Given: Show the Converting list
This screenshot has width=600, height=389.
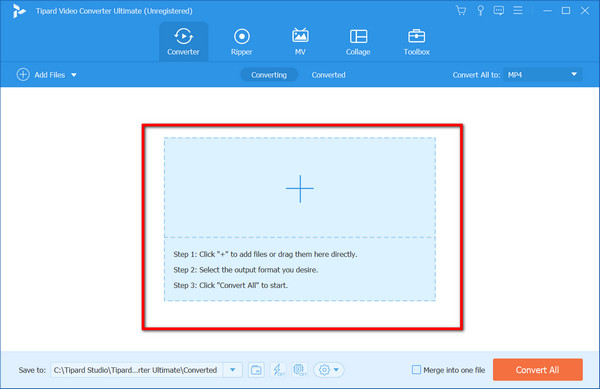Looking at the screenshot, I should 269,75.
